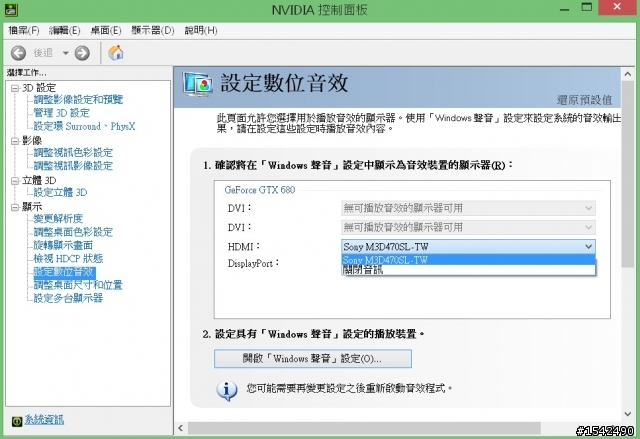Select 調整視訊色彩設定 tree item

click(73, 153)
